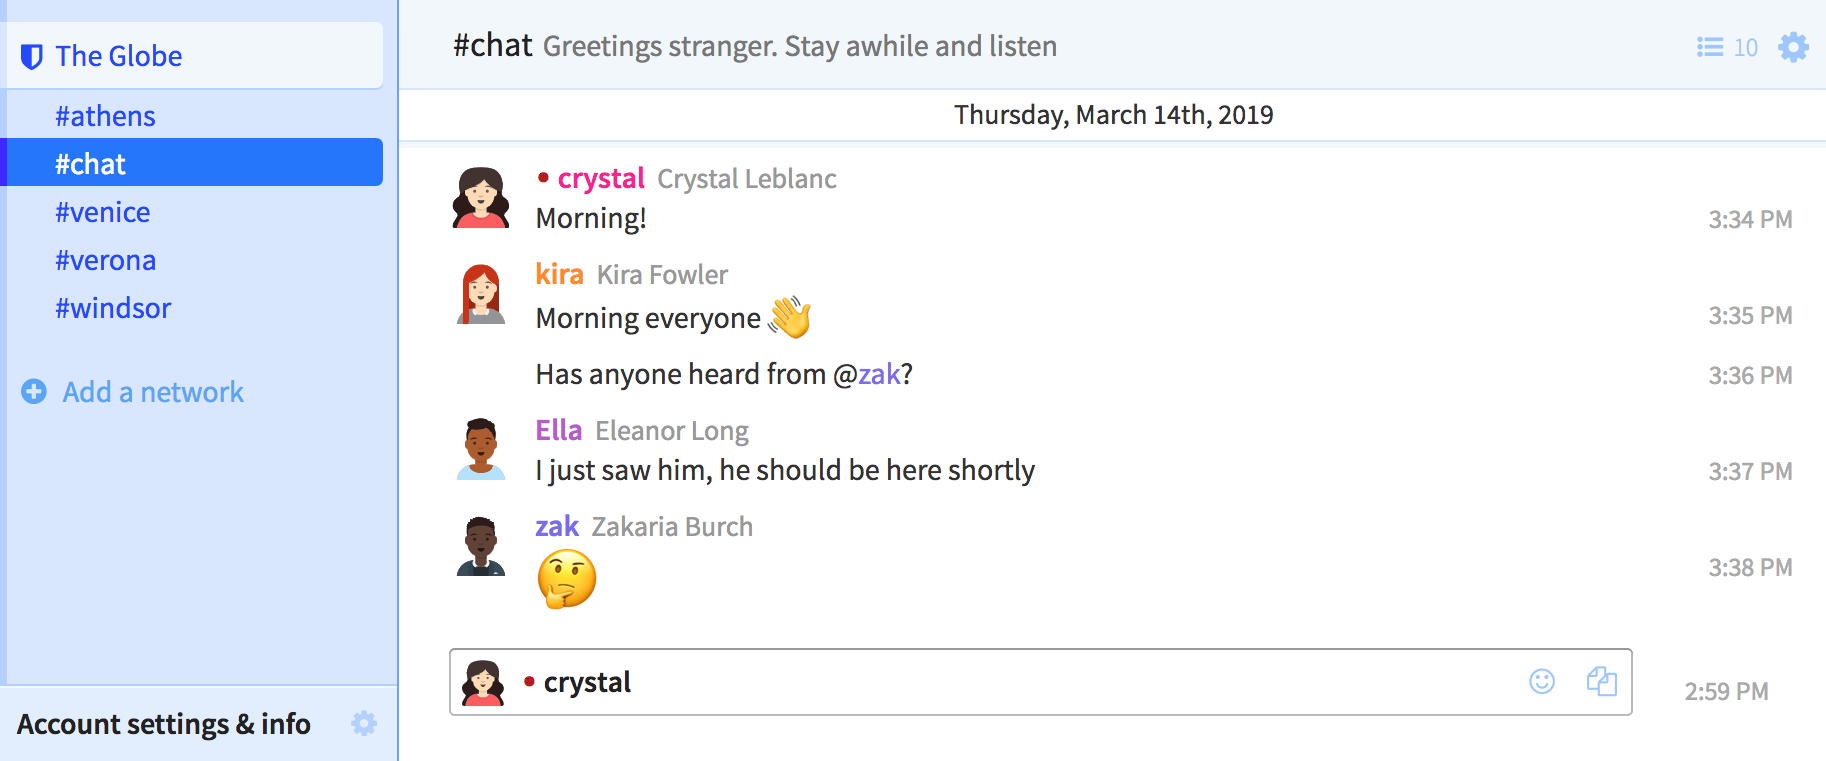The width and height of the screenshot is (1826, 761).
Task: Click the Add a network link
Action: pyautogui.click(x=153, y=392)
